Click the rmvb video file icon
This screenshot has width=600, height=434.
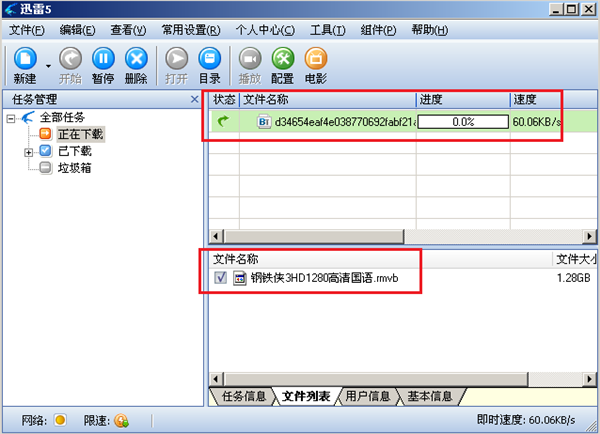pos(240,278)
